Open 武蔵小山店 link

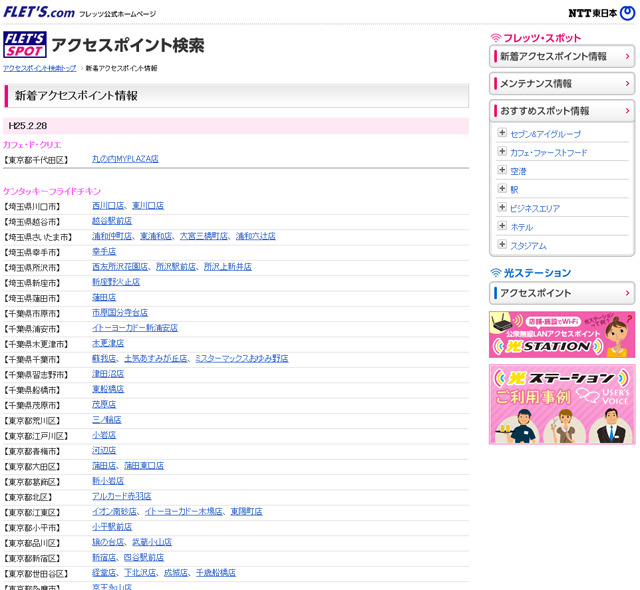click(x=152, y=542)
